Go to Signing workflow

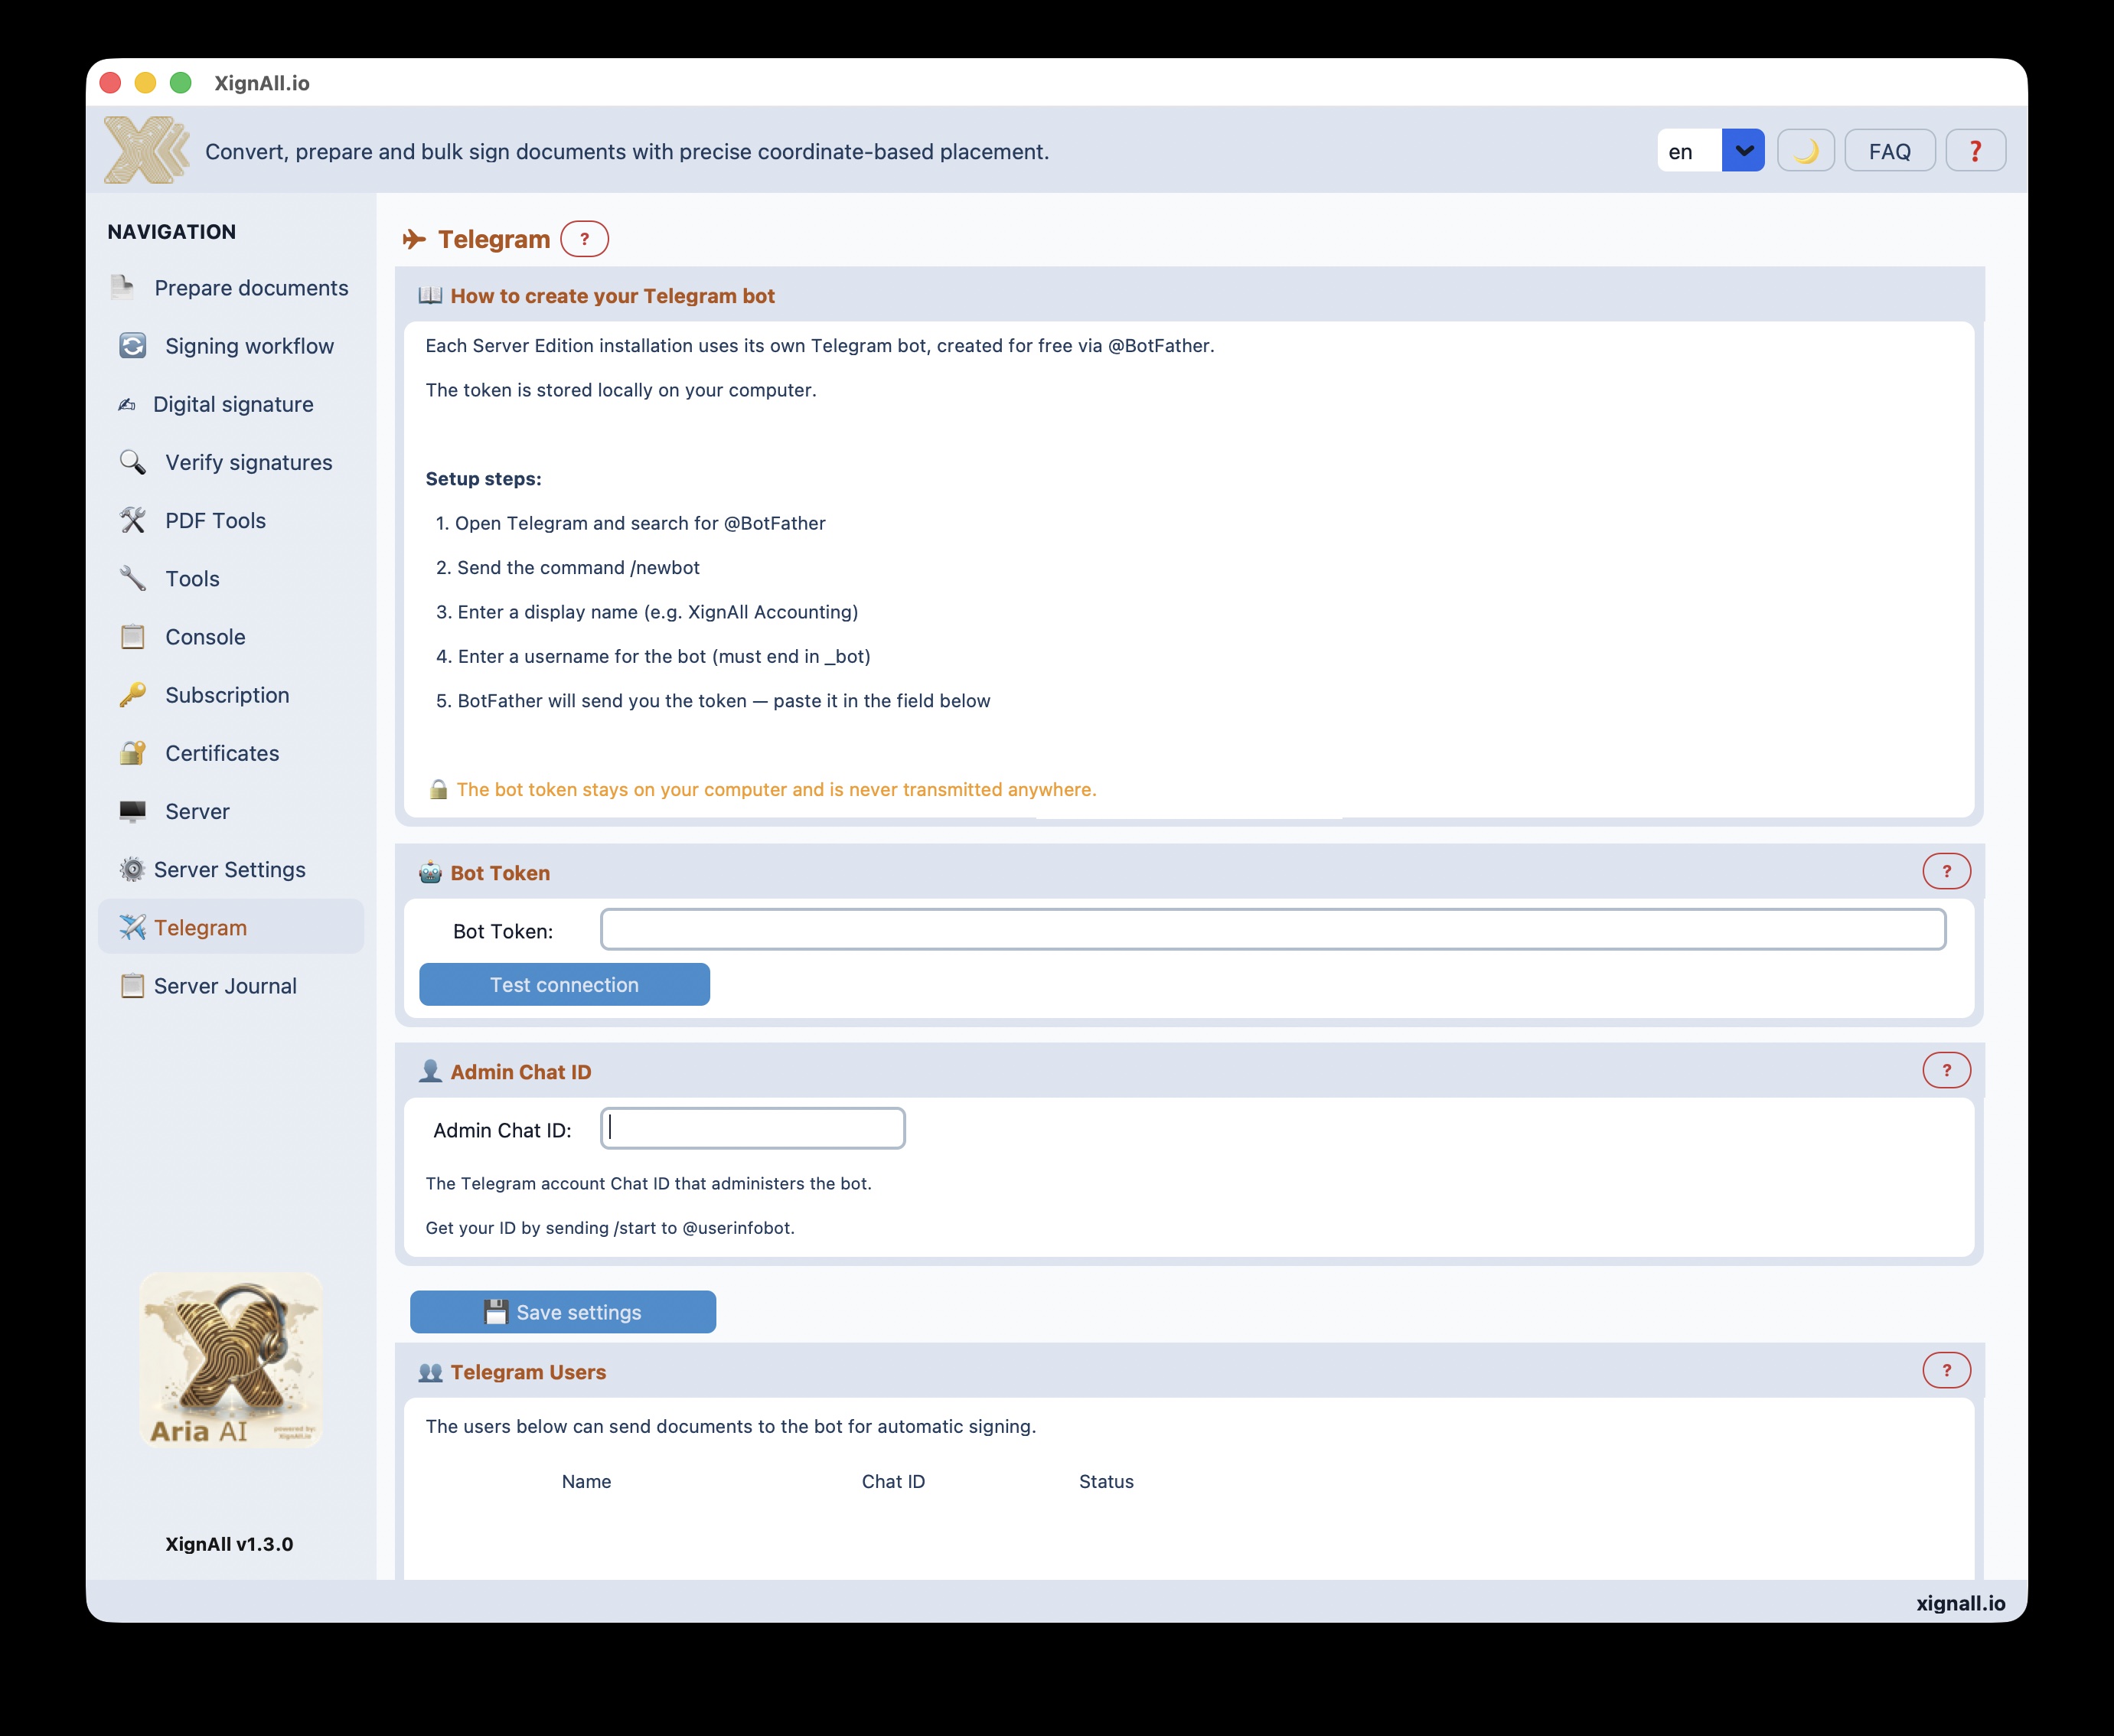231,346
